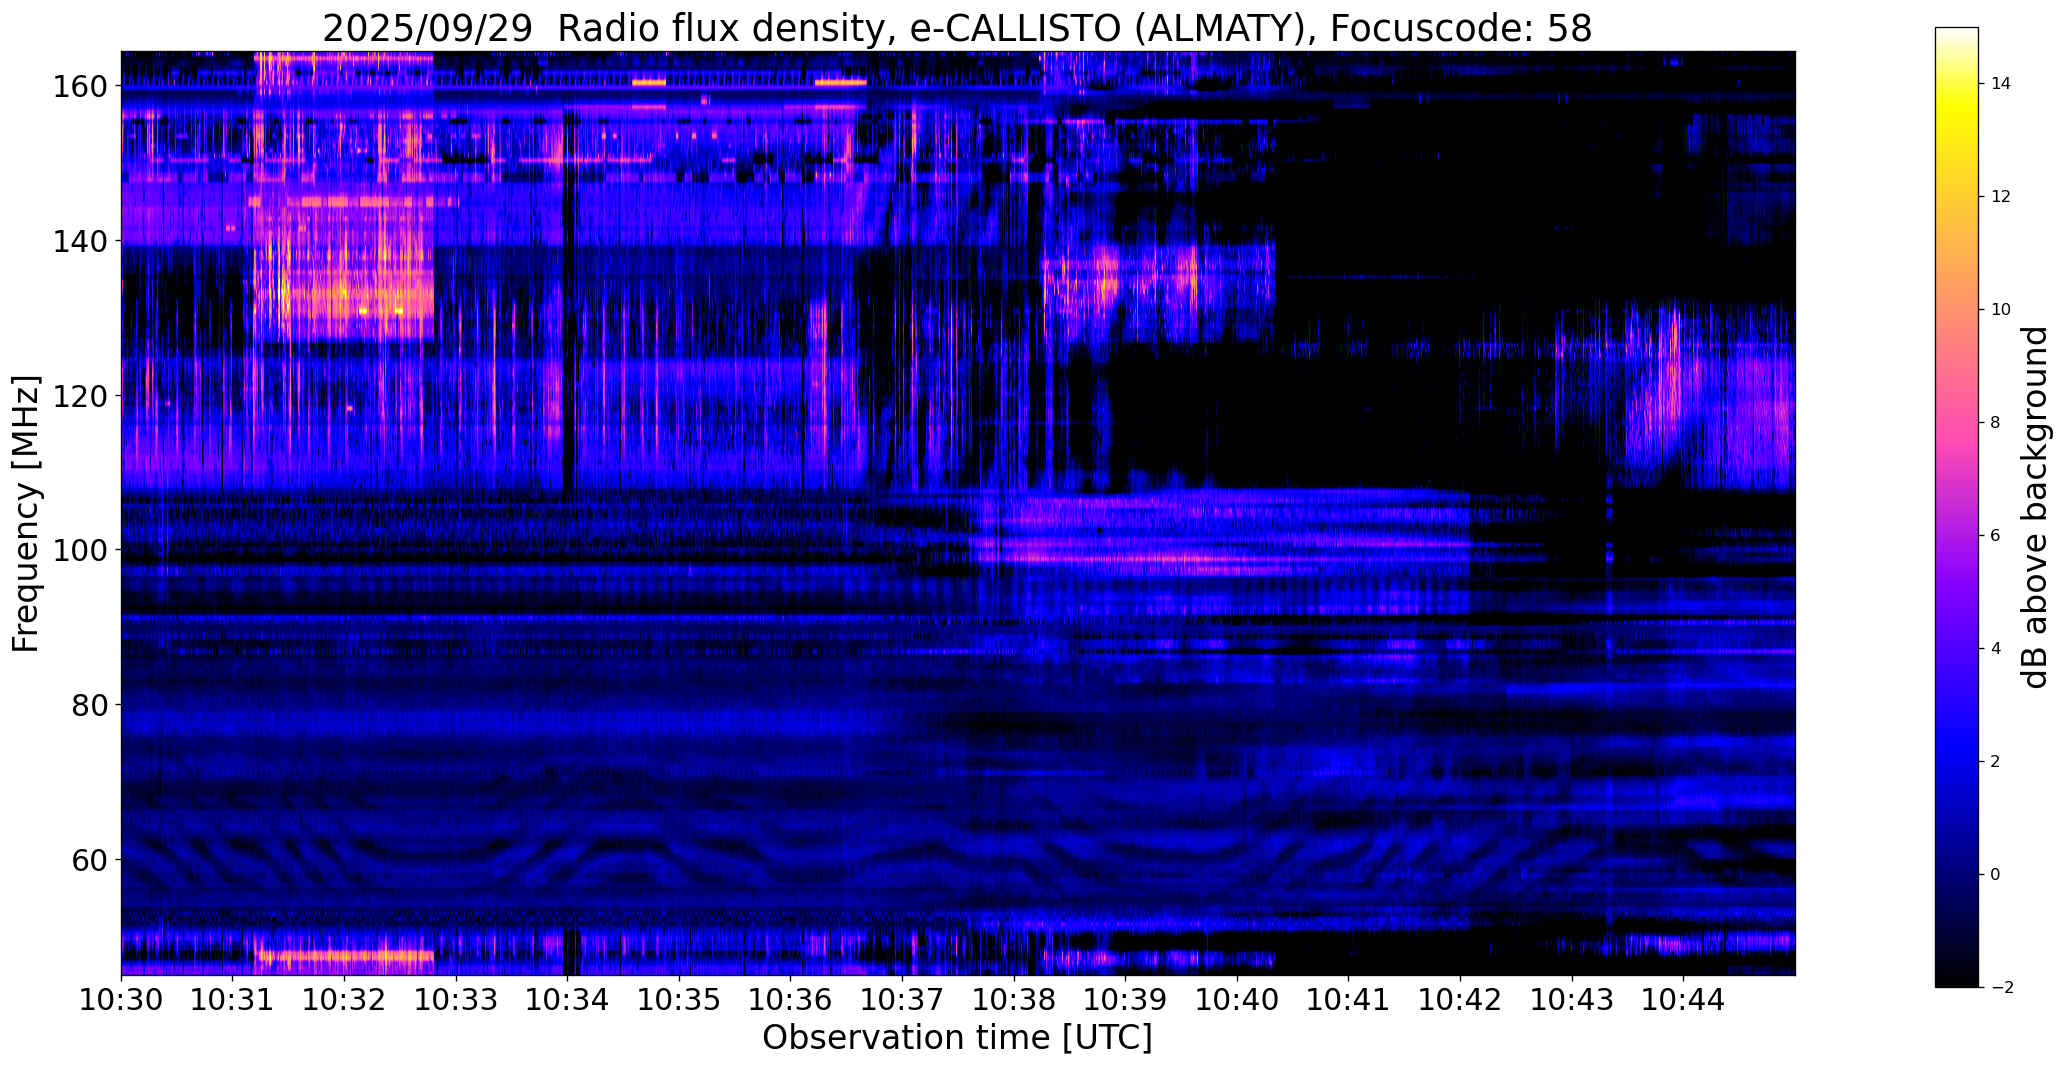Click the colorbar tick label 0

pos(1995,875)
